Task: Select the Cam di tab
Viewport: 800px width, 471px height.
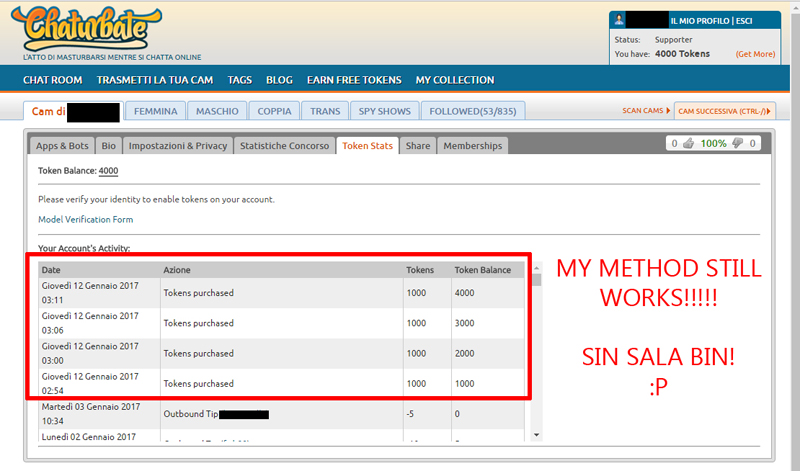Action: [73, 111]
